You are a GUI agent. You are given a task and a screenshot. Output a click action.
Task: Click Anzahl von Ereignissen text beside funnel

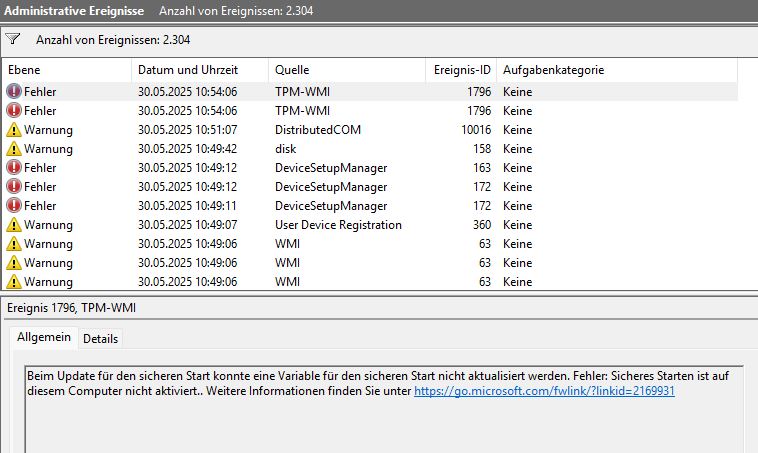(113, 40)
